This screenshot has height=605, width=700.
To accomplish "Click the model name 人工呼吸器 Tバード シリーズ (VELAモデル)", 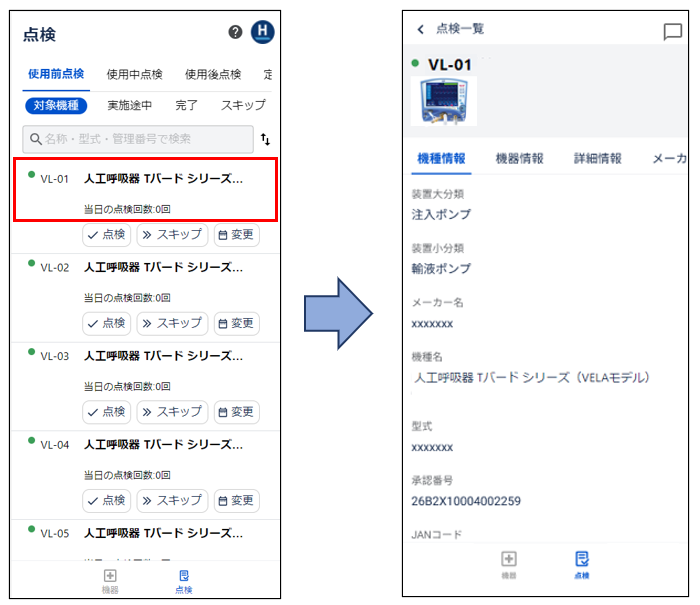I will (x=531, y=378).
